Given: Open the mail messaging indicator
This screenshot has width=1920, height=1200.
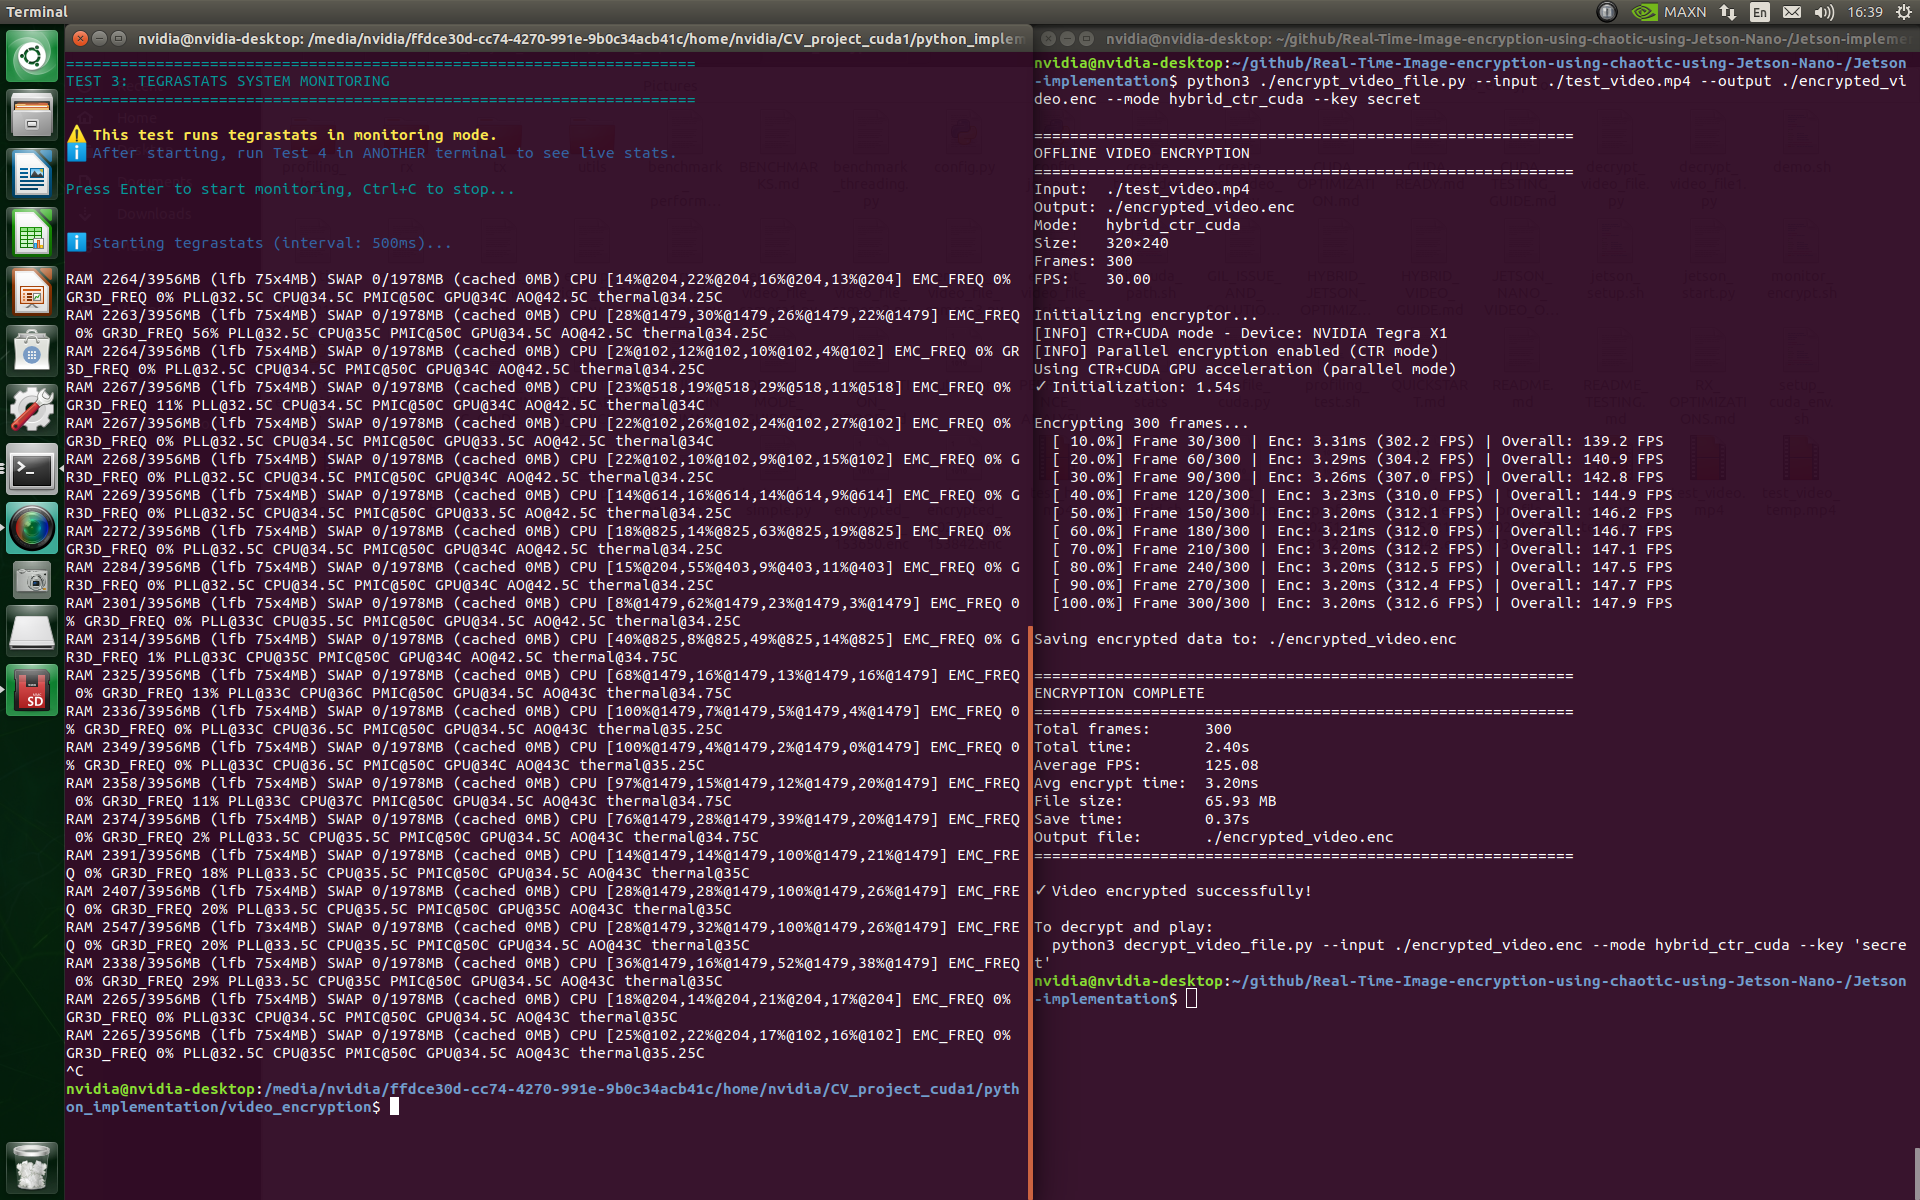Looking at the screenshot, I should [1792, 12].
